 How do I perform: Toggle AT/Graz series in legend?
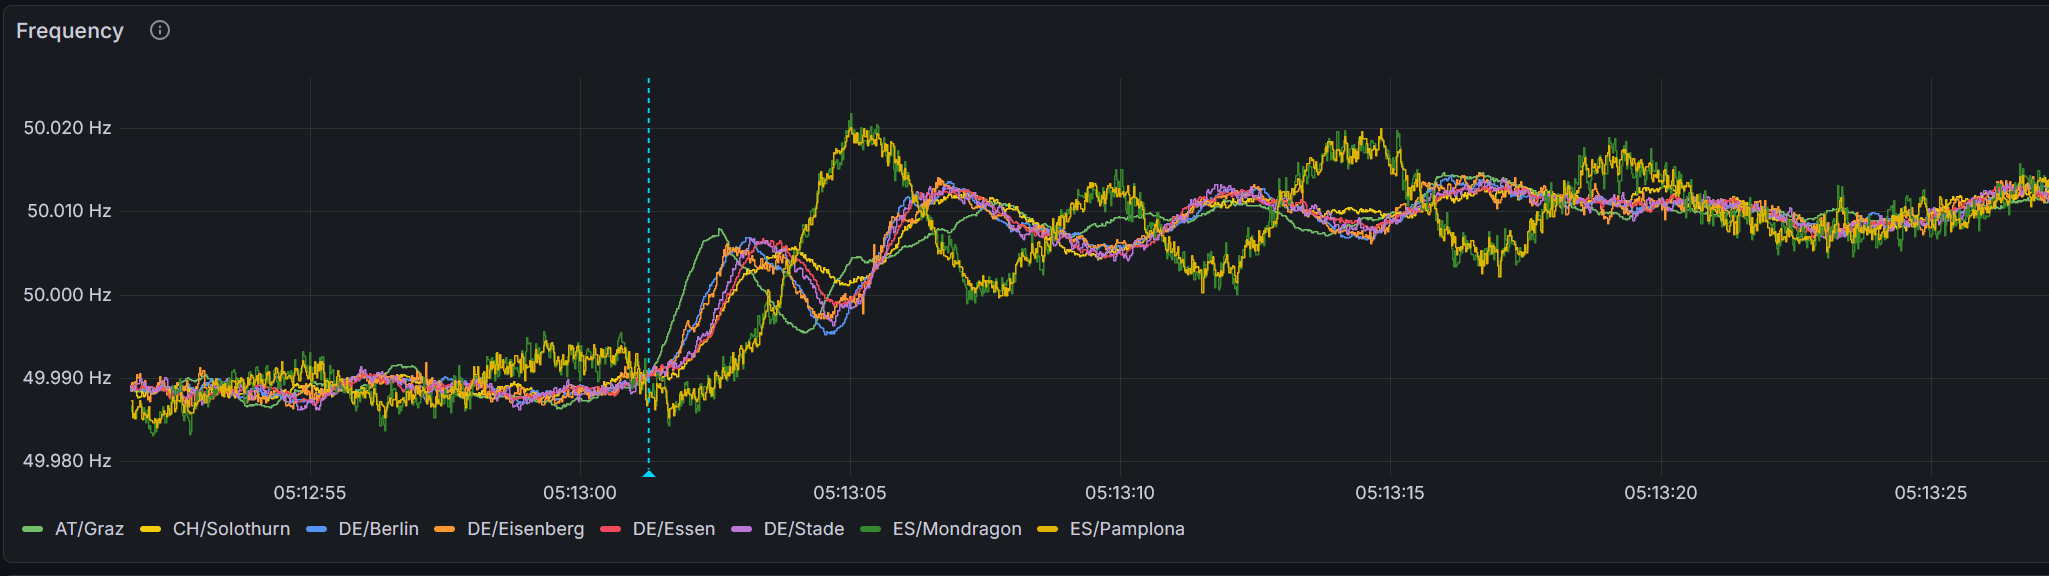[89, 529]
